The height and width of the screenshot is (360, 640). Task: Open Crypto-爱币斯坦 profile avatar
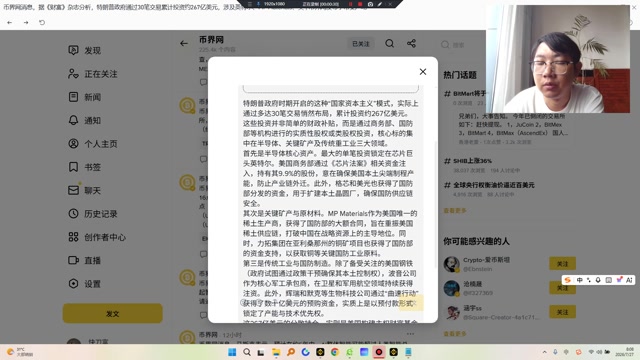click(x=451, y=264)
